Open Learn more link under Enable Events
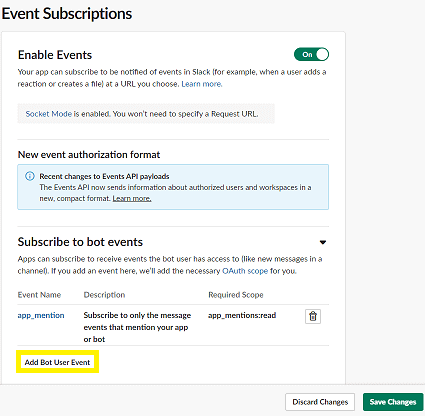 tap(202, 84)
